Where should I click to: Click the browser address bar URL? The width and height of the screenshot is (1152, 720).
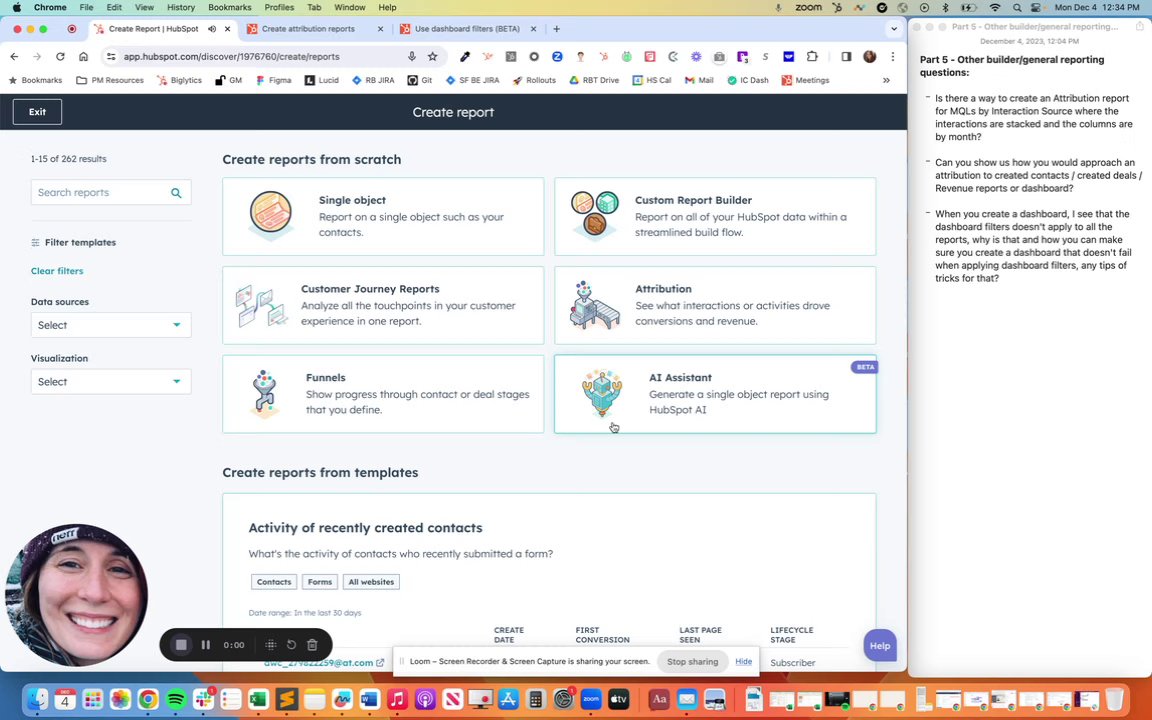click(x=231, y=57)
